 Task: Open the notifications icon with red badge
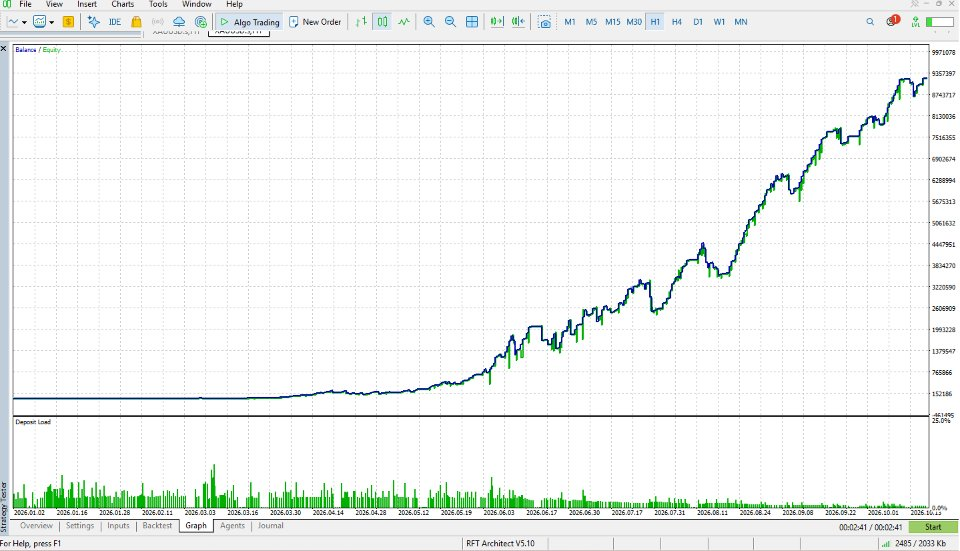893,21
